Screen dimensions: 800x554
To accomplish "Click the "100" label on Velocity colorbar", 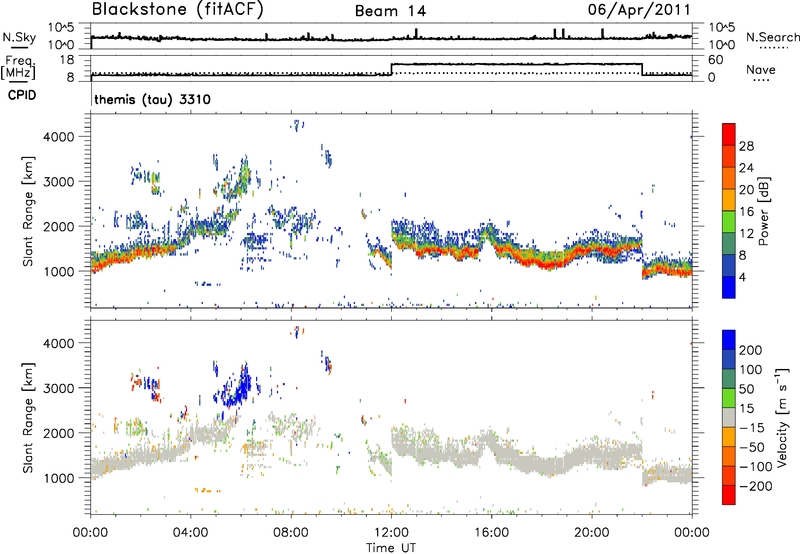I will [751, 369].
